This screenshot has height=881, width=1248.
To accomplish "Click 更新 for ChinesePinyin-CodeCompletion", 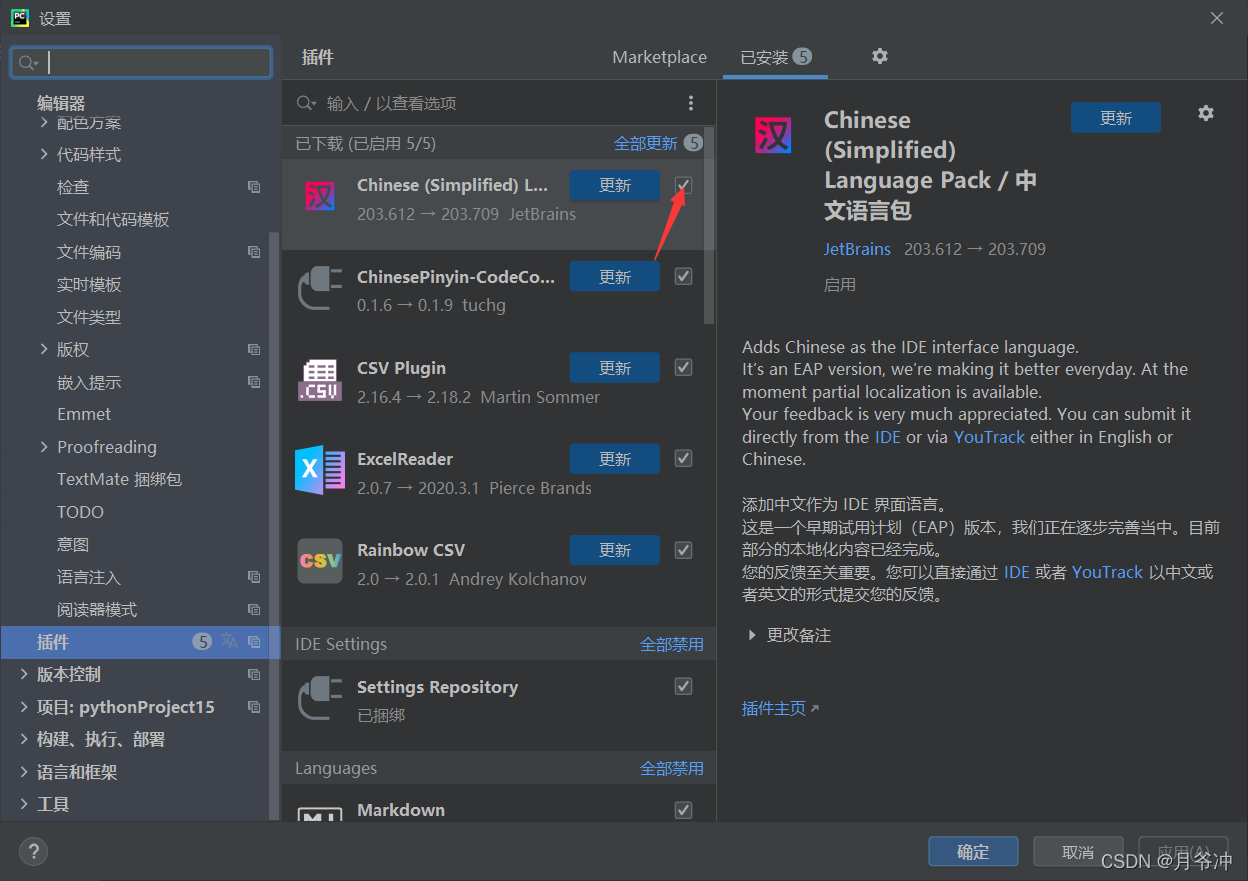I will (x=615, y=276).
